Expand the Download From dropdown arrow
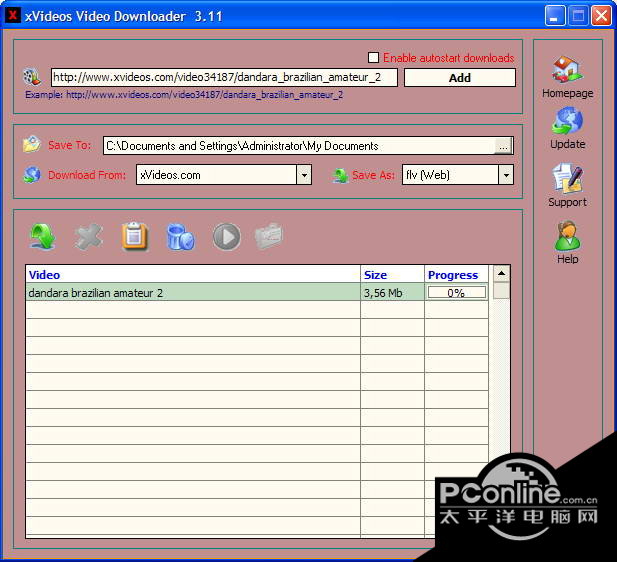 tap(304, 175)
